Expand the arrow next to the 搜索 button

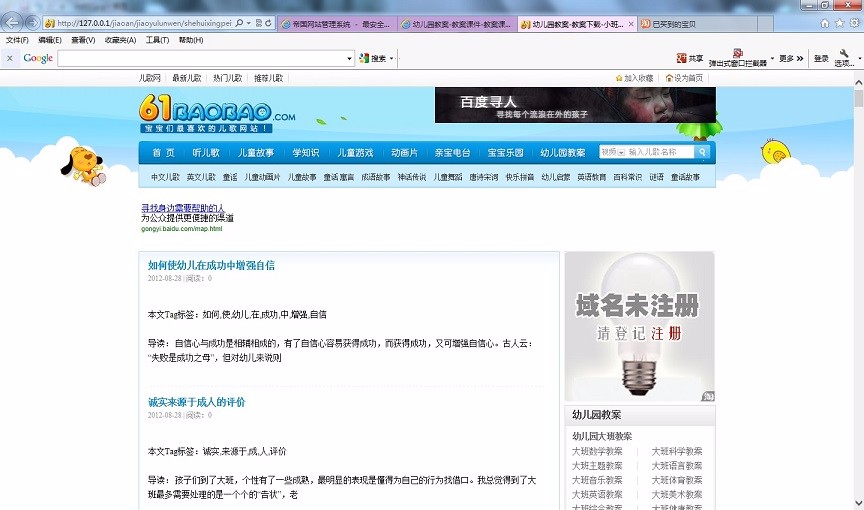(x=392, y=58)
